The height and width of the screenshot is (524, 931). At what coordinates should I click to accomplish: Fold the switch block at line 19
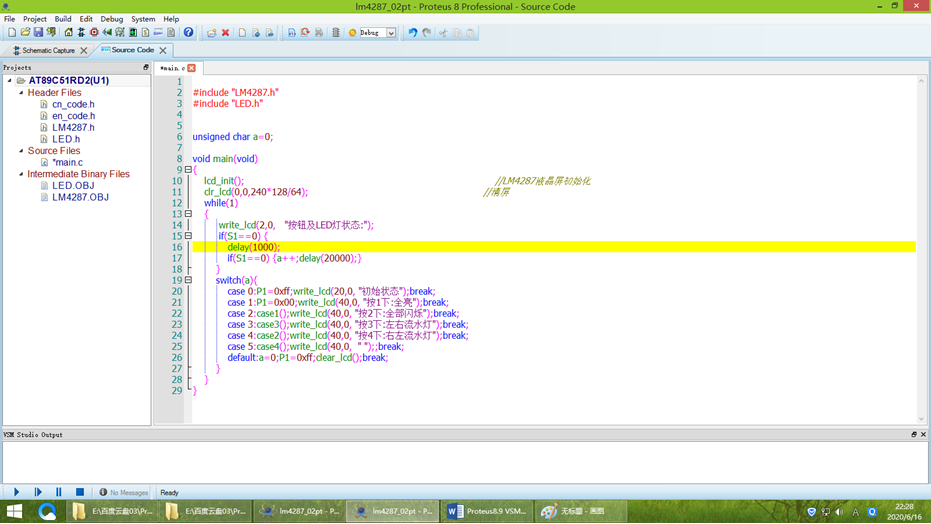click(188, 280)
